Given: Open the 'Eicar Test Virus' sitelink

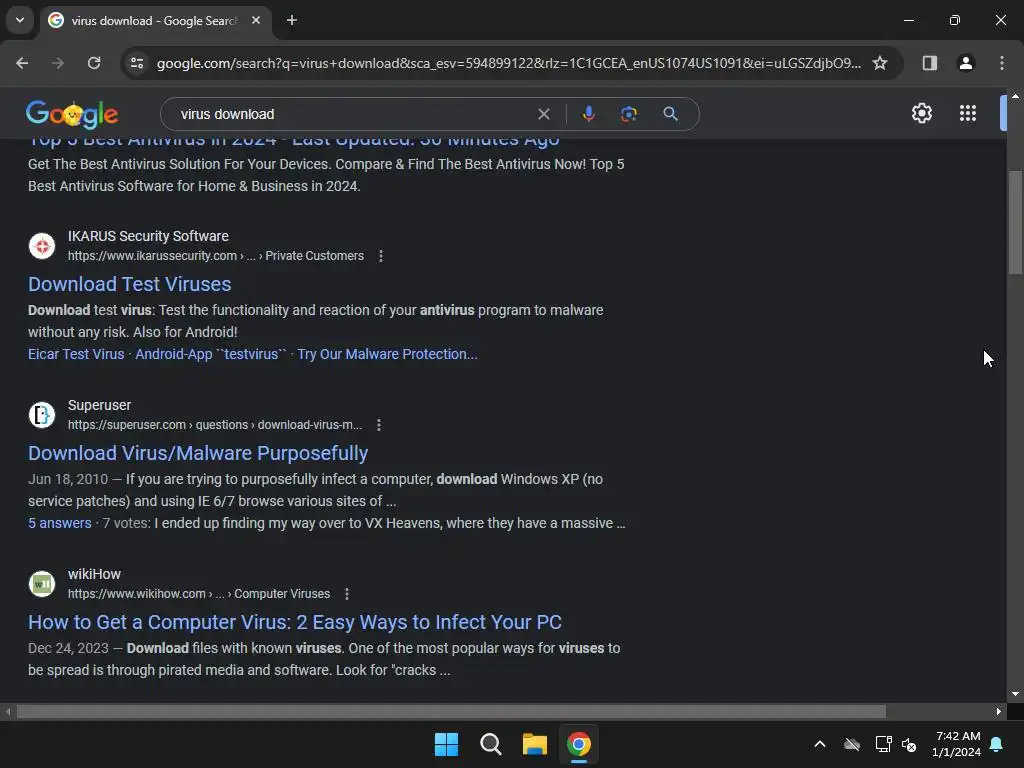Looking at the screenshot, I should pos(76,354).
